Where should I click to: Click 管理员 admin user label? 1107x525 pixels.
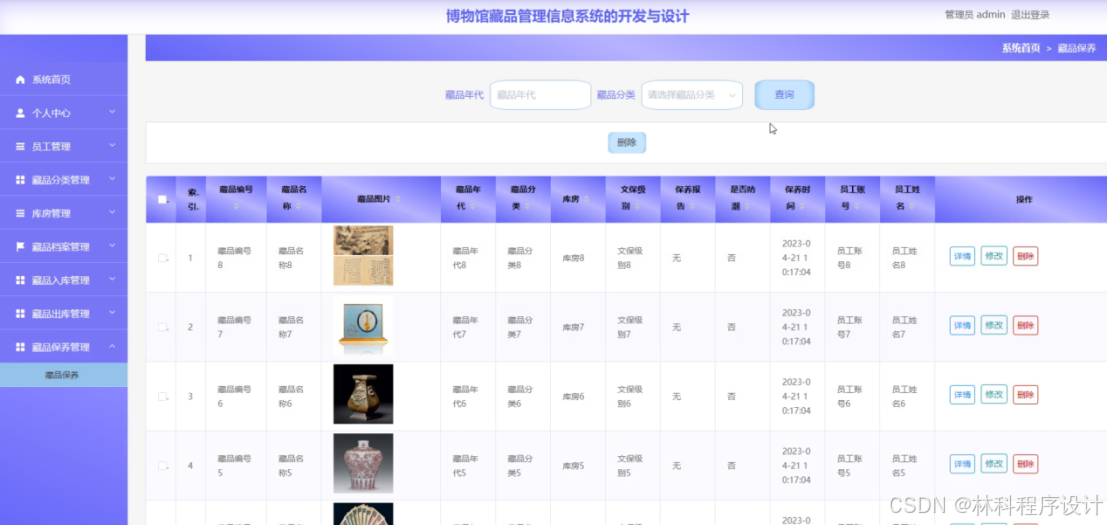click(x=975, y=15)
